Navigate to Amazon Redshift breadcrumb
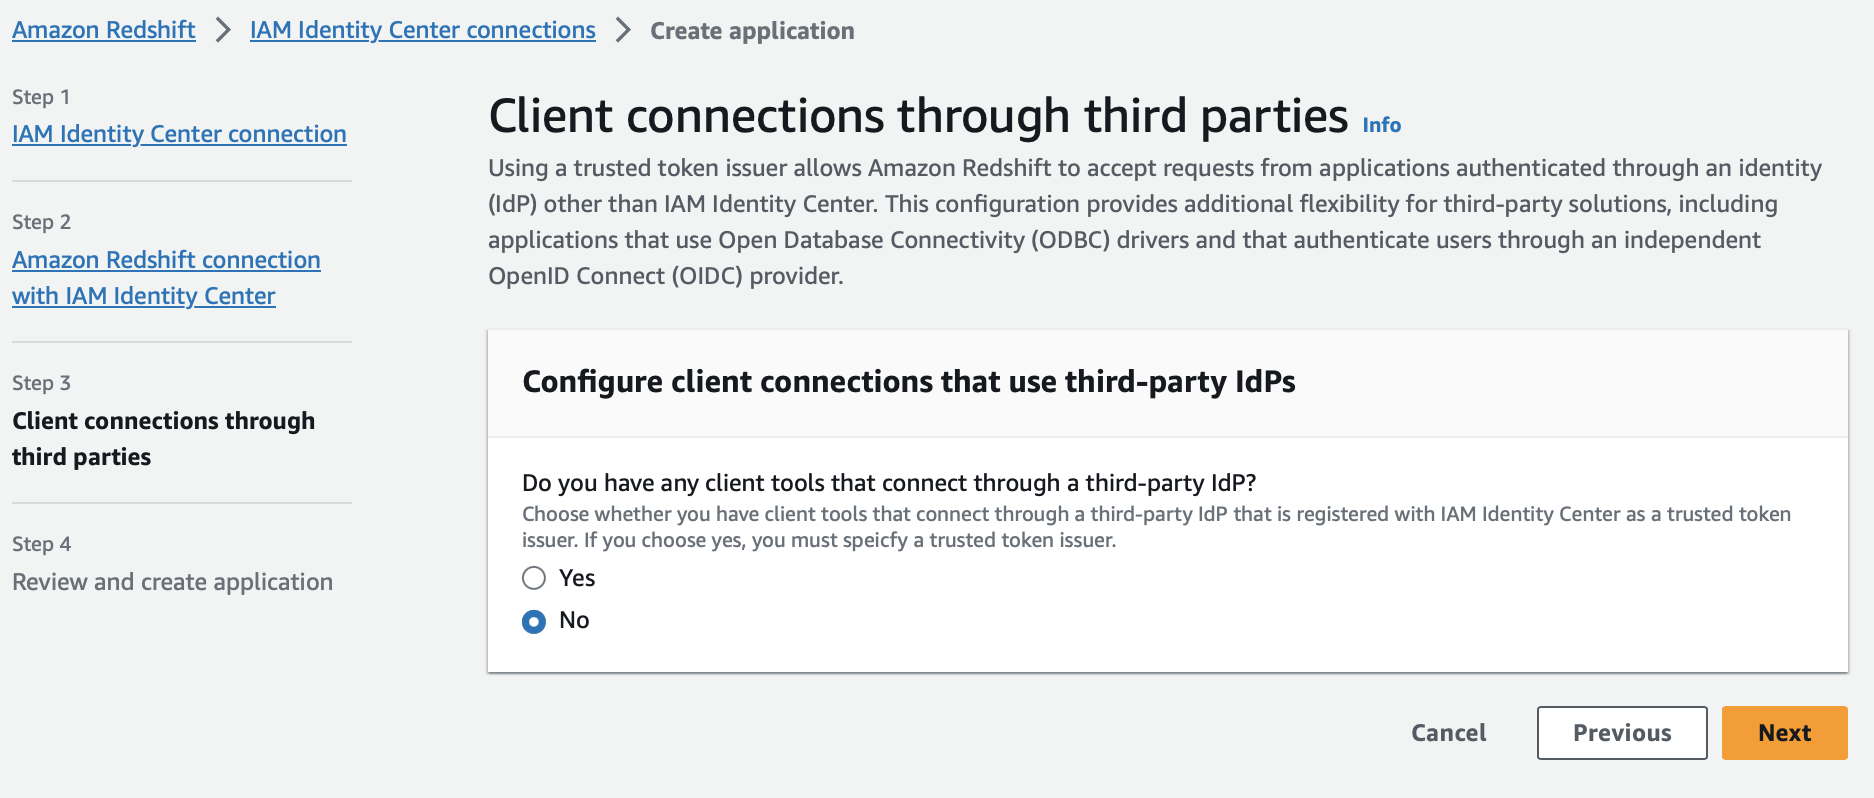Image resolution: width=1874 pixels, height=798 pixels. click(104, 30)
